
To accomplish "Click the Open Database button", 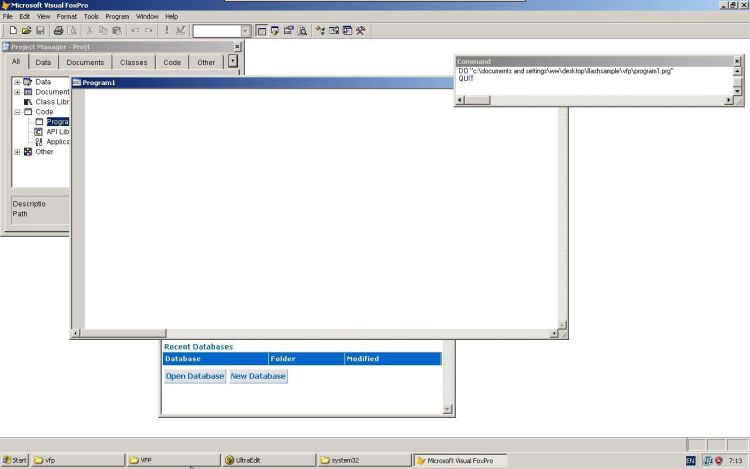I will coord(195,376).
